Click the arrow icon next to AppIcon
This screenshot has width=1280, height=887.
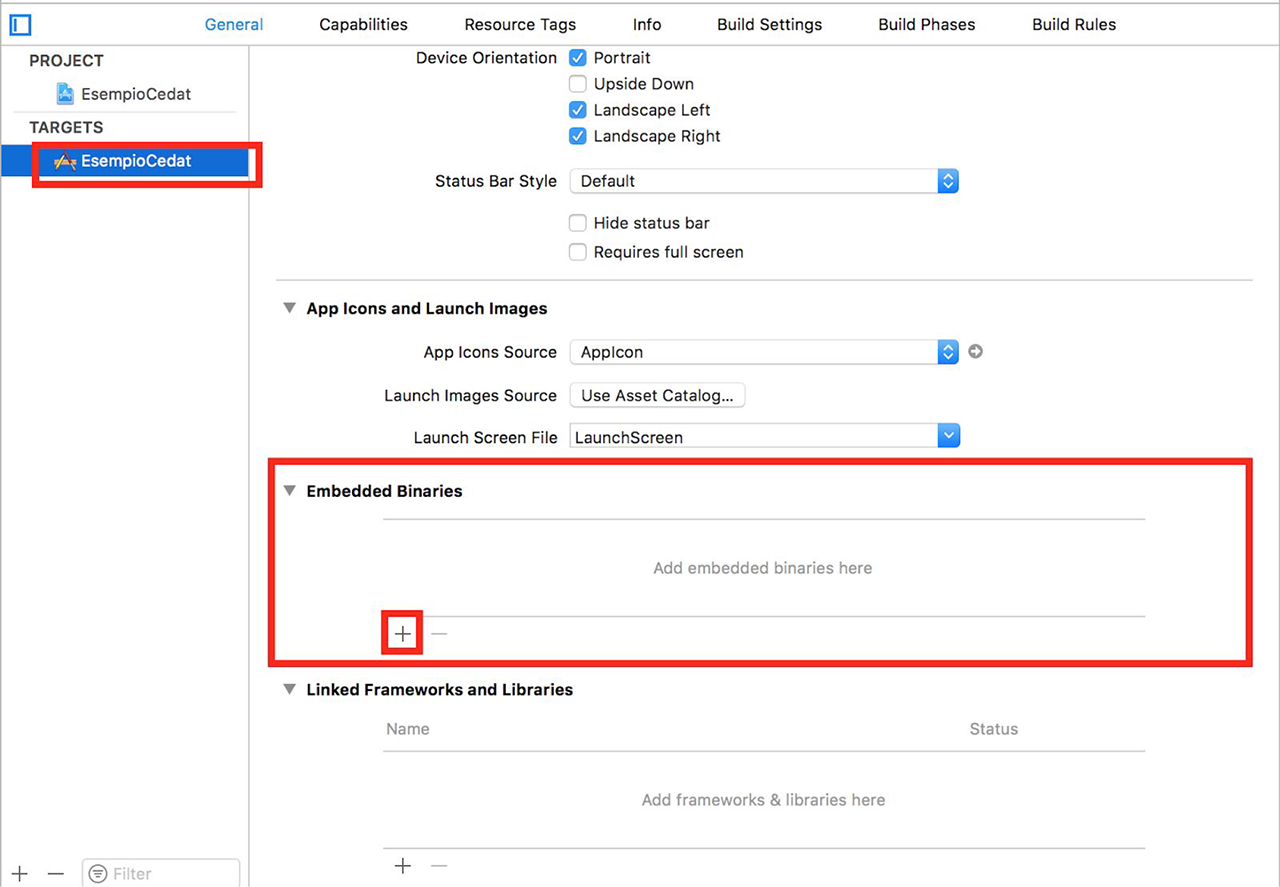pos(975,352)
